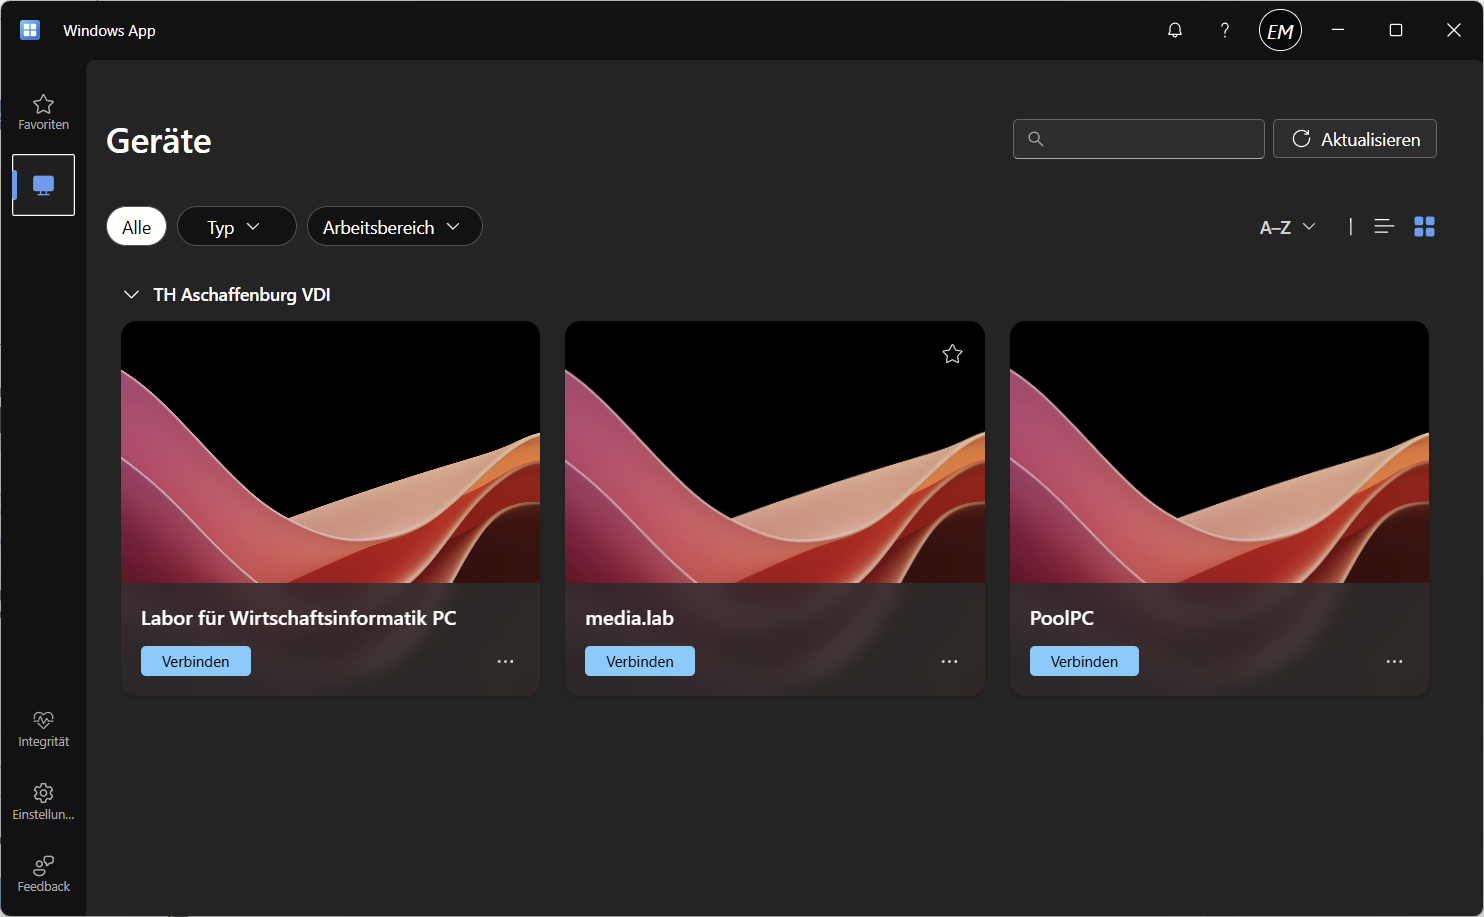
Task: Open the Integrität health page
Action: click(43, 729)
